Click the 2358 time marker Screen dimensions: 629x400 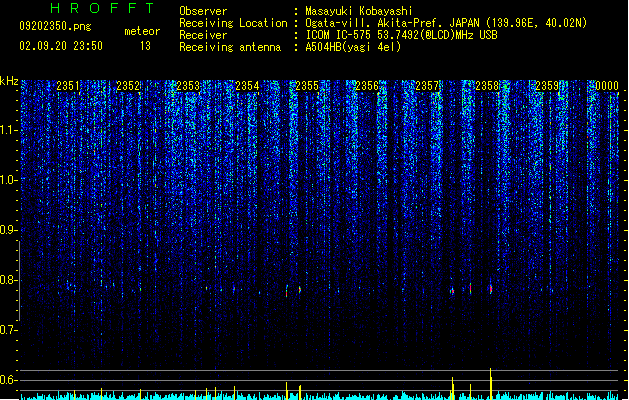point(487,85)
